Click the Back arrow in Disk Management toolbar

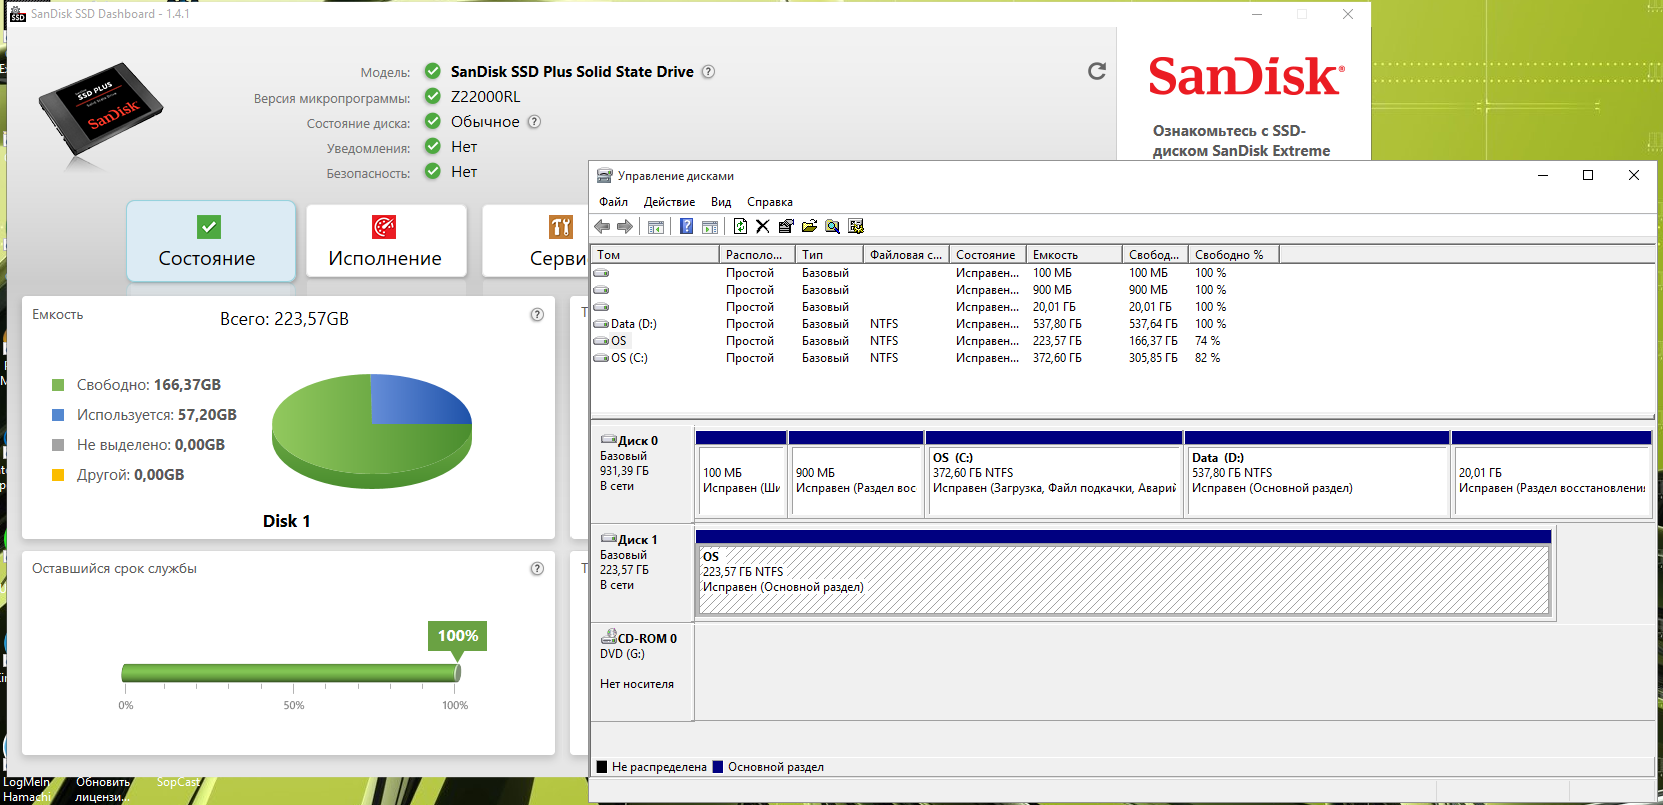tap(602, 227)
